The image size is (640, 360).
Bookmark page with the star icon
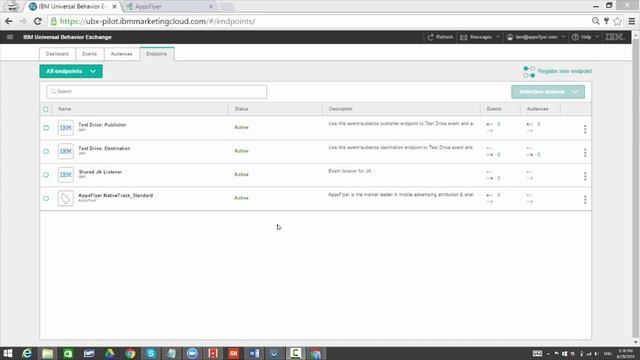point(618,21)
